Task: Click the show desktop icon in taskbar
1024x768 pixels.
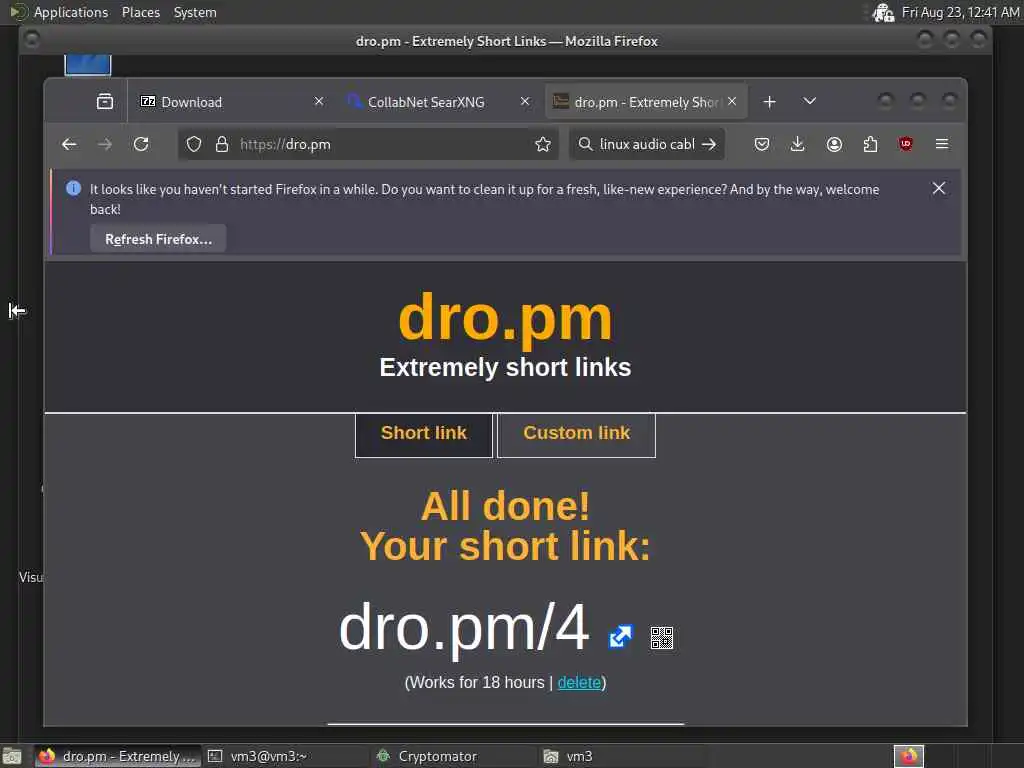Action: [x=12, y=756]
